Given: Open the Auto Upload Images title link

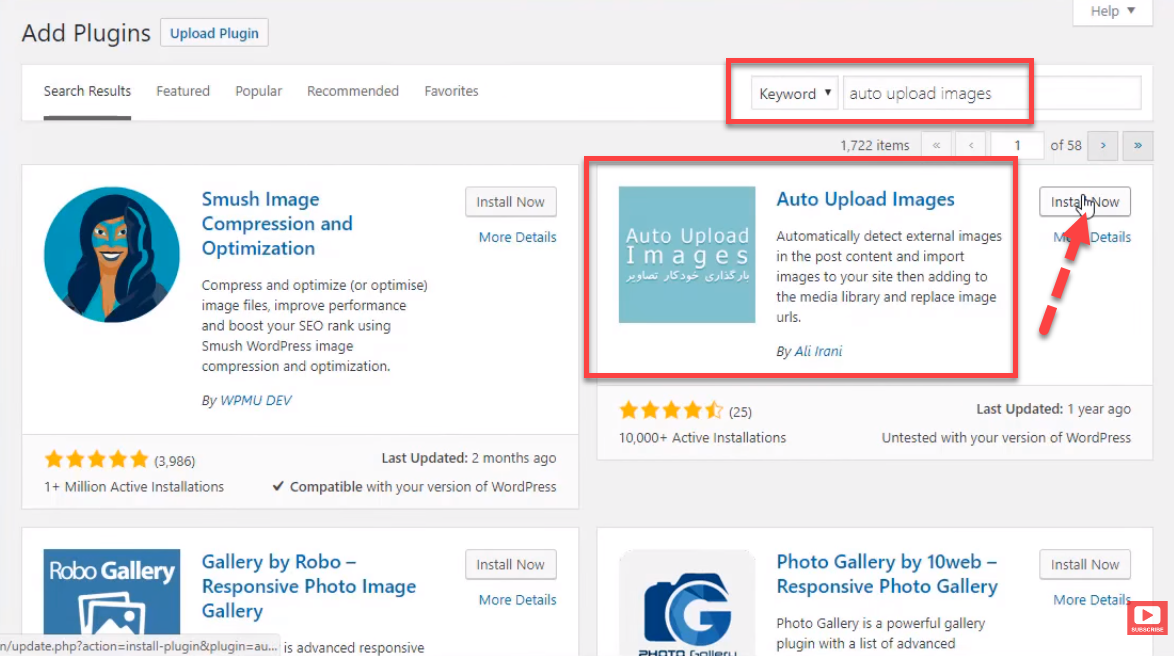Looking at the screenshot, I should tap(866, 199).
